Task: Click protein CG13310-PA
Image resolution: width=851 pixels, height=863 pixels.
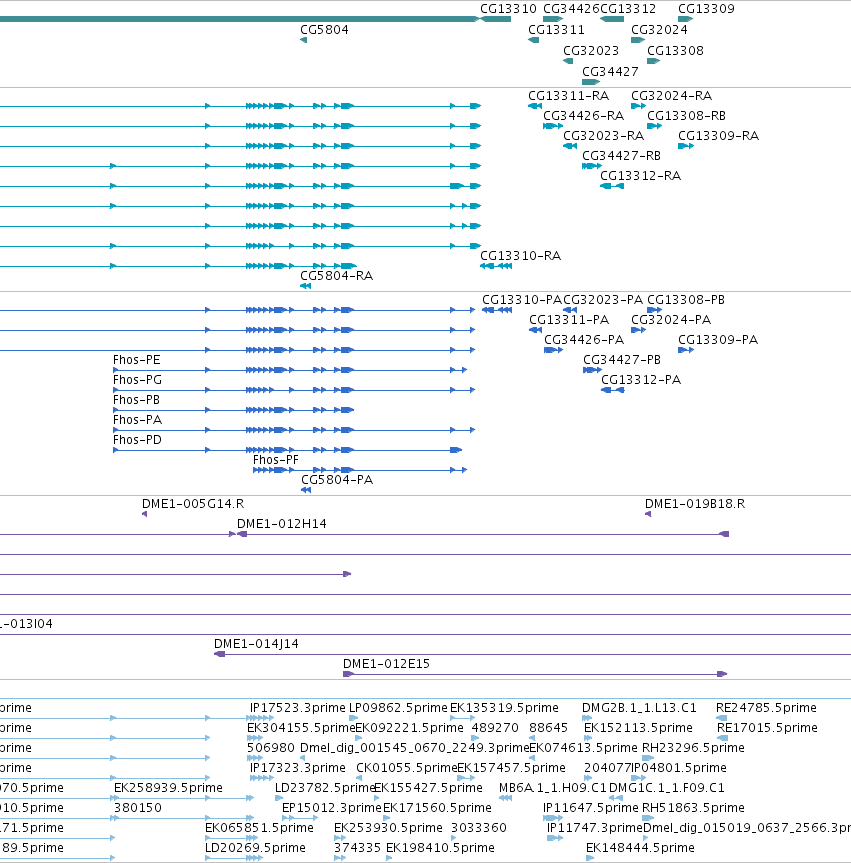Action: (x=522, y=300)
